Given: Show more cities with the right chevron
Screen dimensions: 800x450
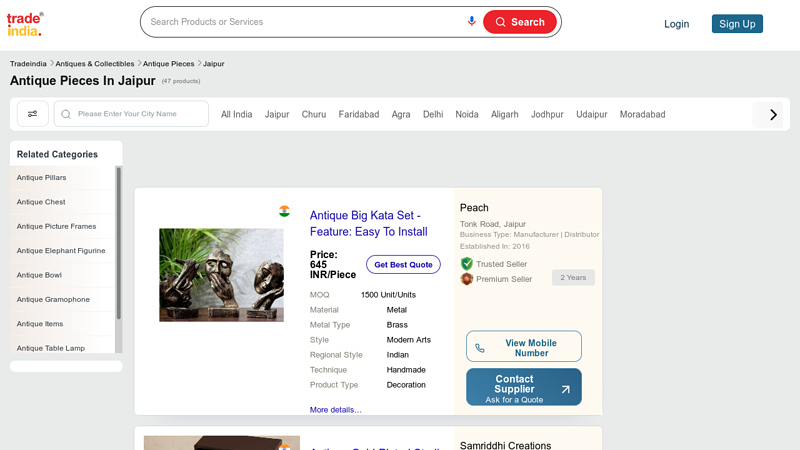Looking at the screenshot, I should (772, 115).
